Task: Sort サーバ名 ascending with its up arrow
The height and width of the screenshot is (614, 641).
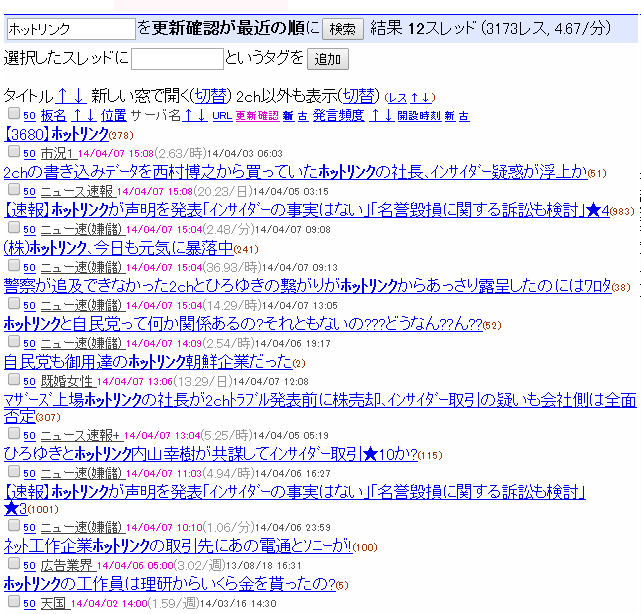Action: click(188, 116)
